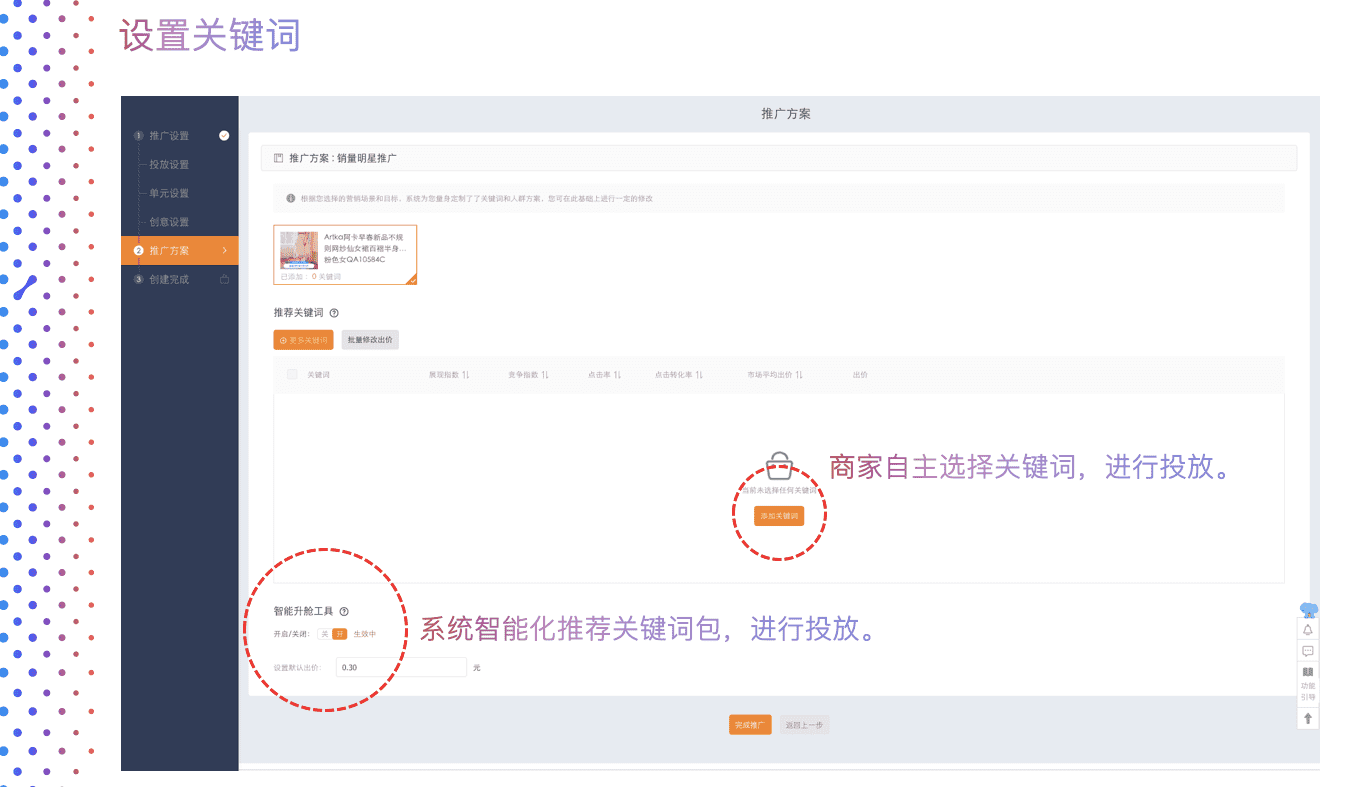This screenshot has width=1357, height=787.
Task: Click help icon next to 智能升舱工具
Action: point(344,611)
